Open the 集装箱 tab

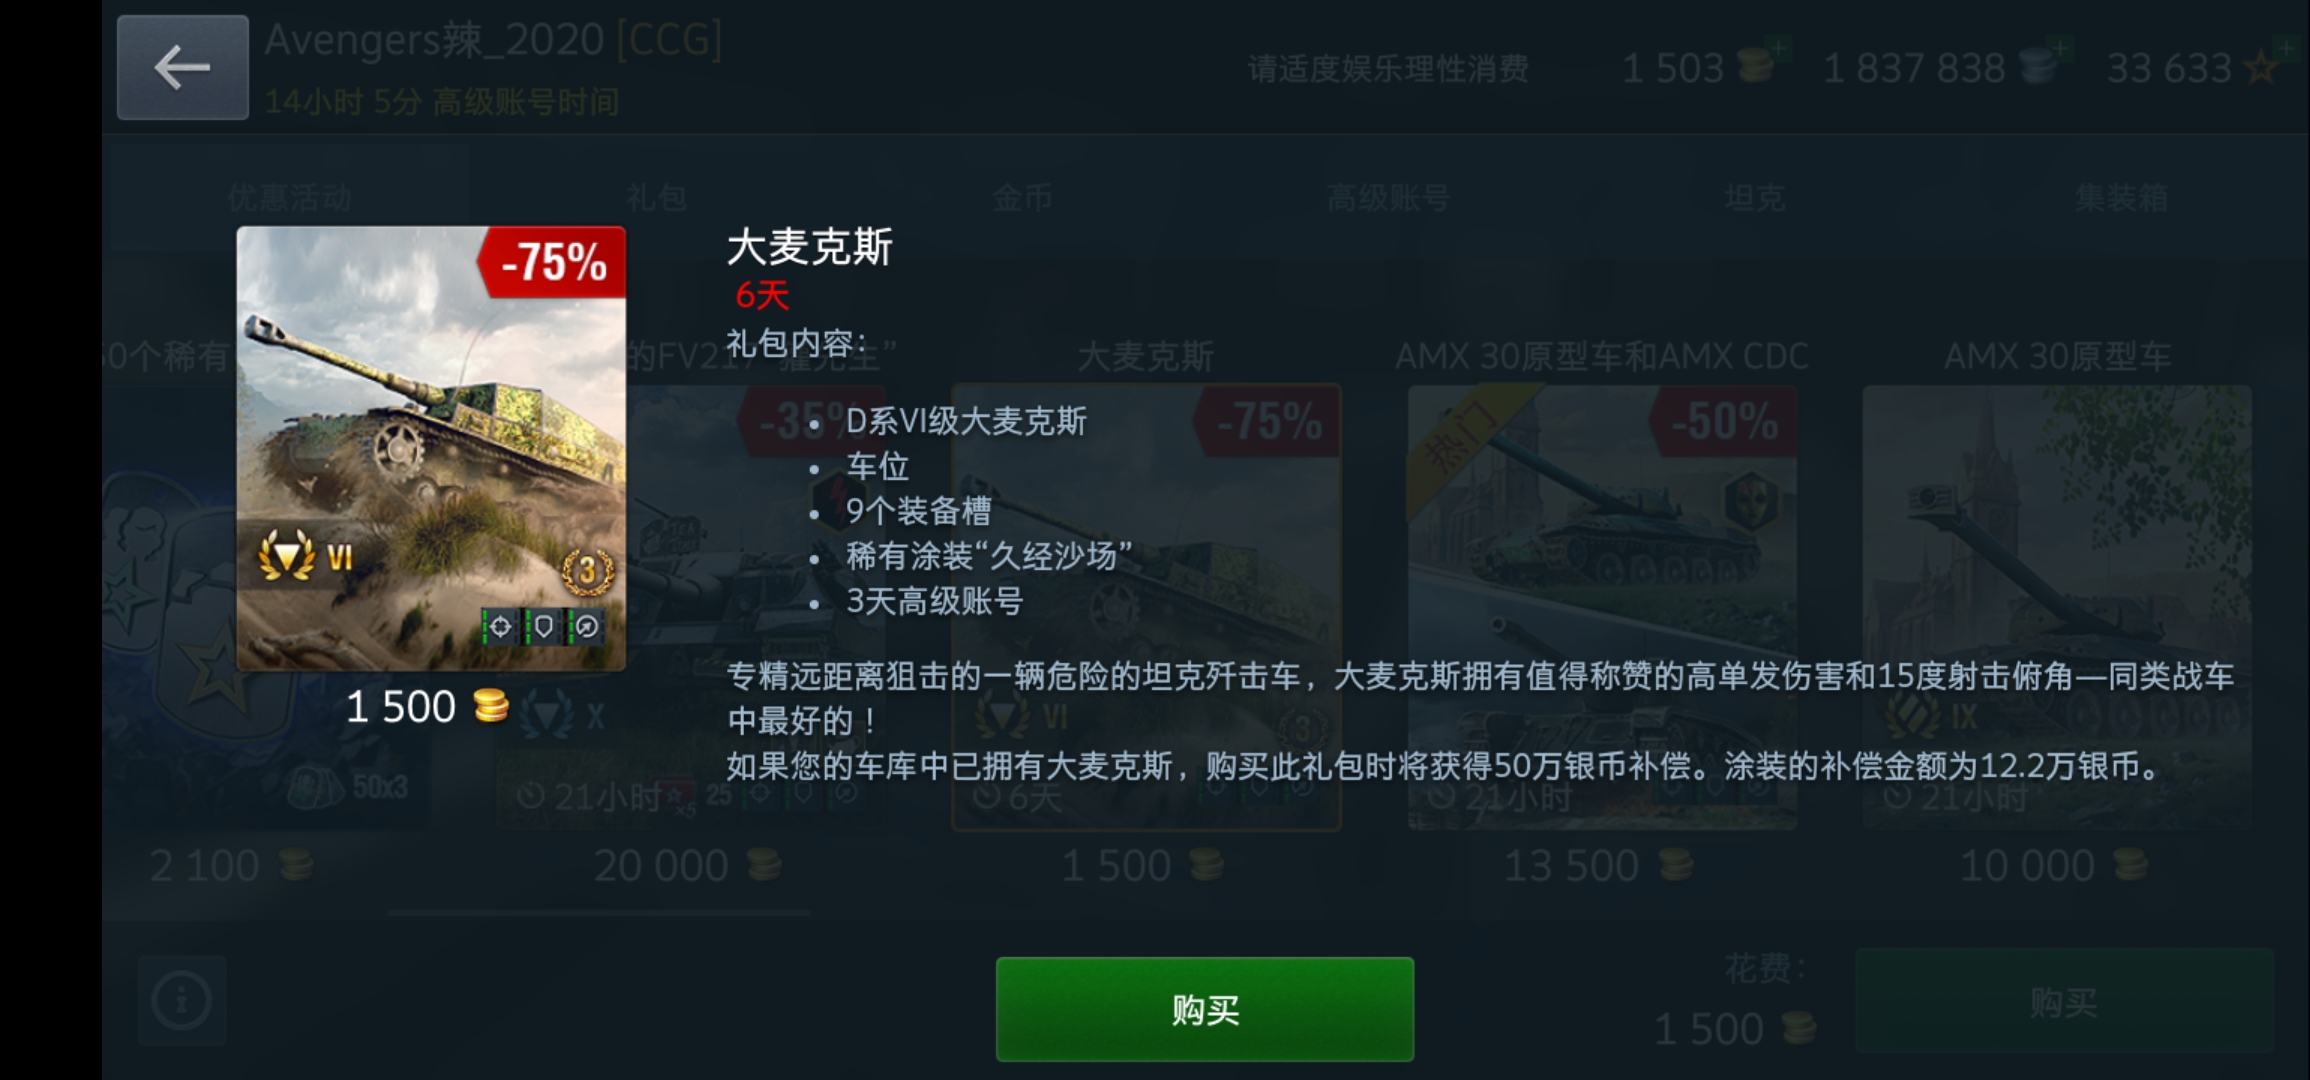[2121, 198]
